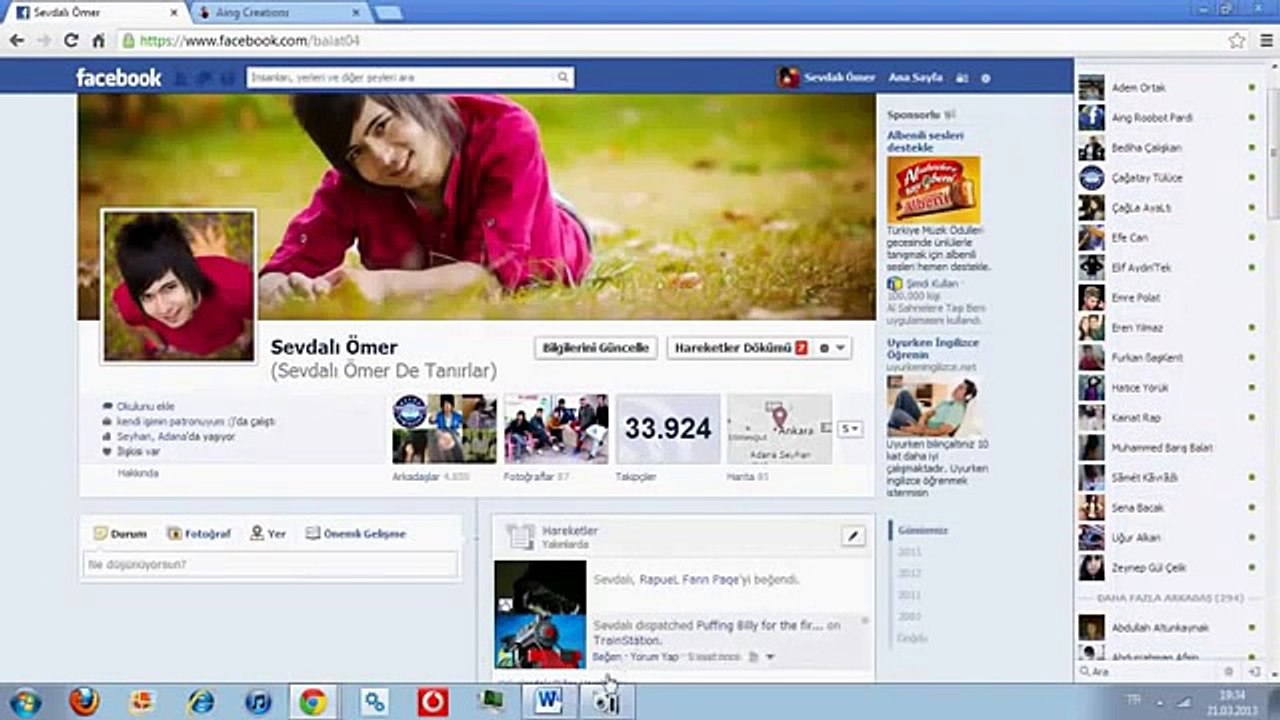Screen dimensions: 1280x720
Task: Click the profile picture thumbnail
Action: tap(178, 285)
